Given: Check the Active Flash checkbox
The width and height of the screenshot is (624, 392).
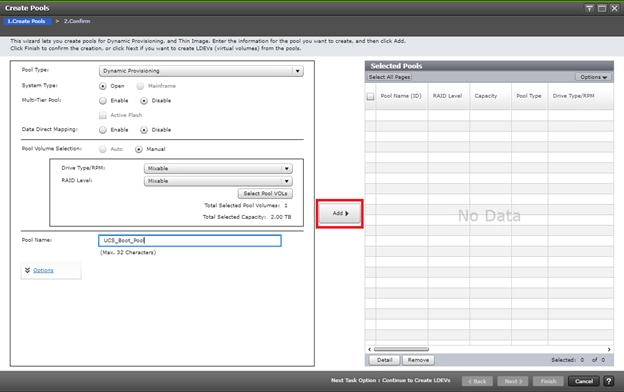Looking at the screenshot, I should 103,115.
